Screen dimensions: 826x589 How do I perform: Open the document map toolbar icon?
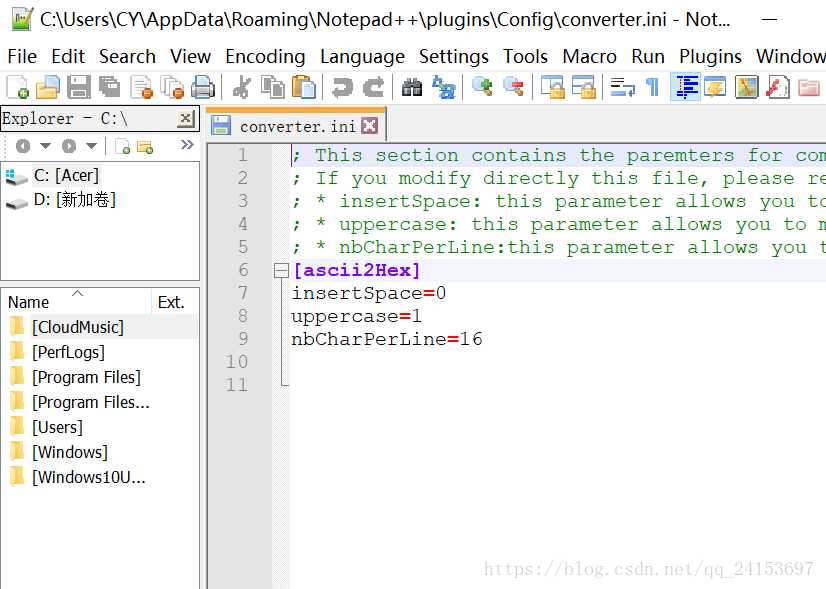tap(746, 87)
